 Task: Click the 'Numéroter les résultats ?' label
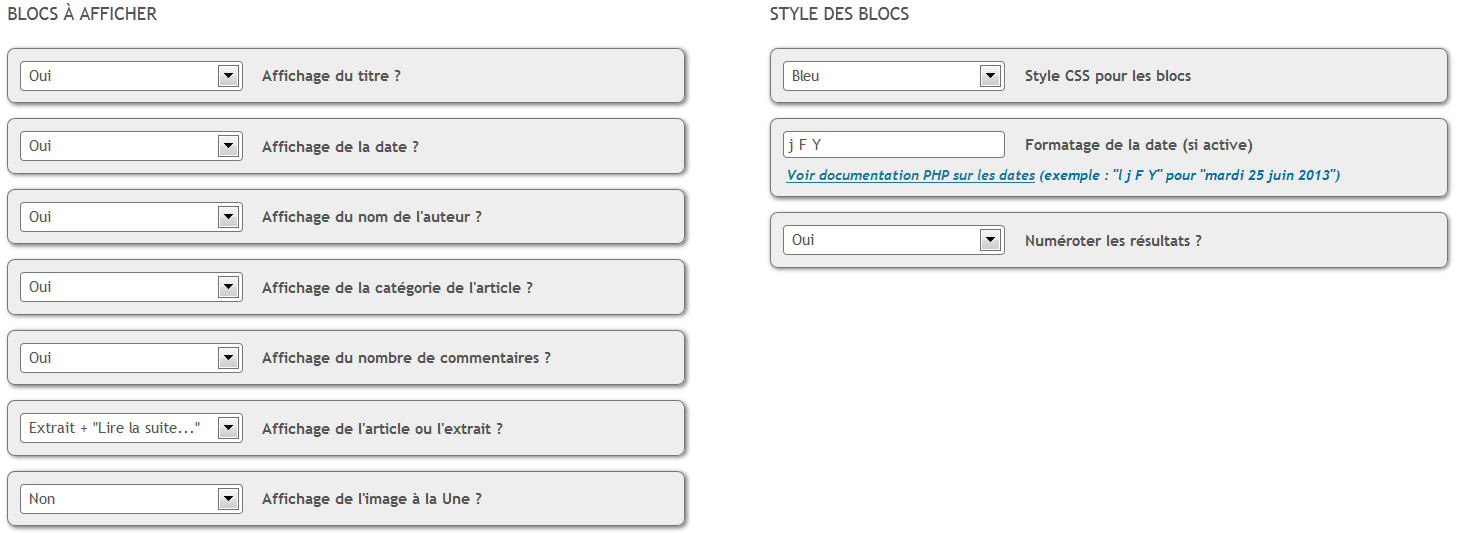(1113, 241)
